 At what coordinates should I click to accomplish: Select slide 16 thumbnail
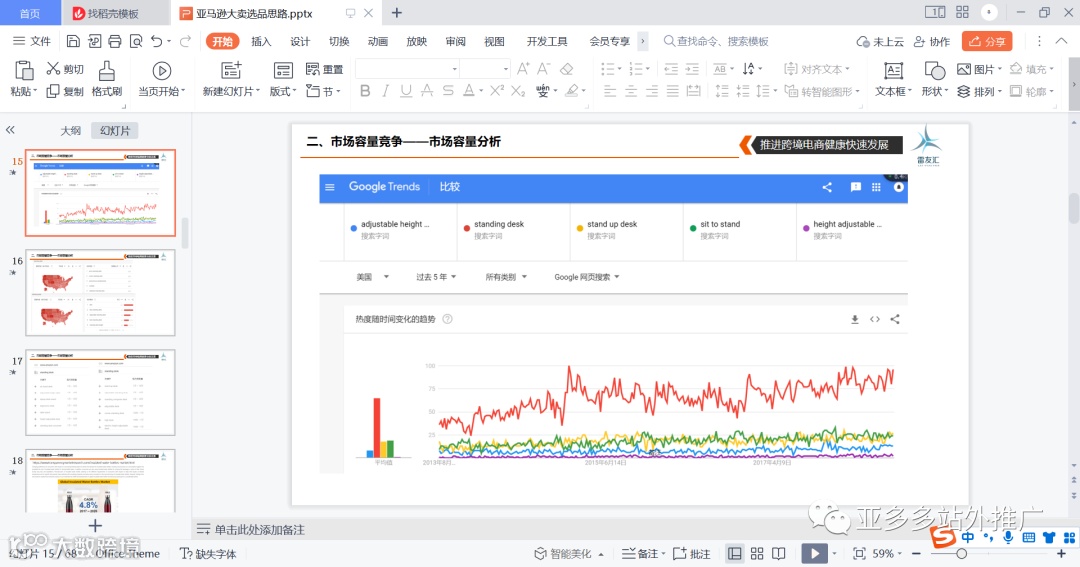pos(101,292)
